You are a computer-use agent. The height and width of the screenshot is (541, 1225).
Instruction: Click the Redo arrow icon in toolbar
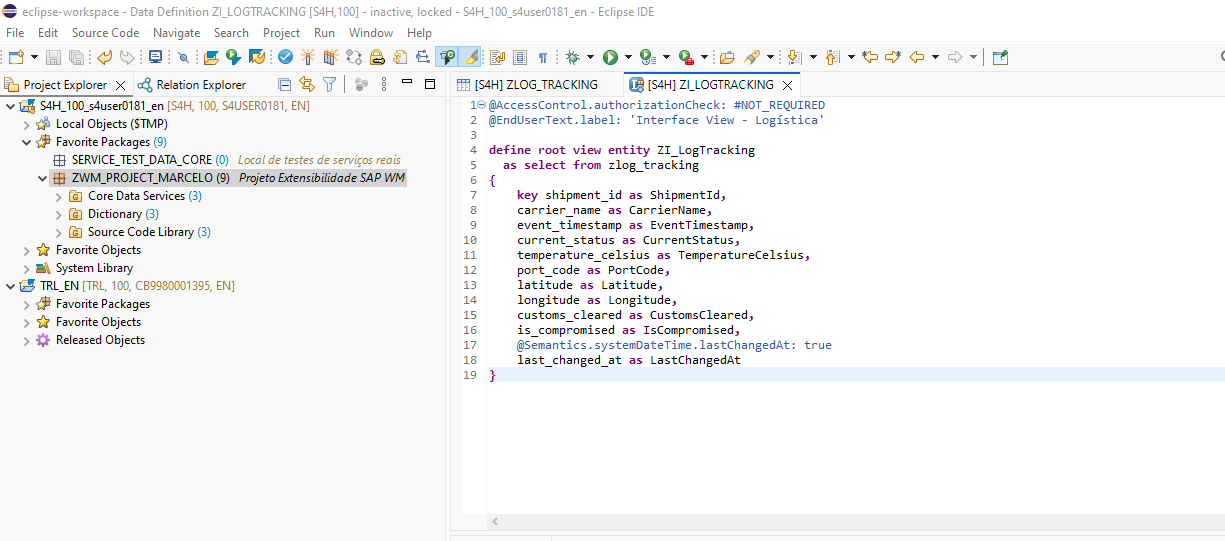coord(127,57)
